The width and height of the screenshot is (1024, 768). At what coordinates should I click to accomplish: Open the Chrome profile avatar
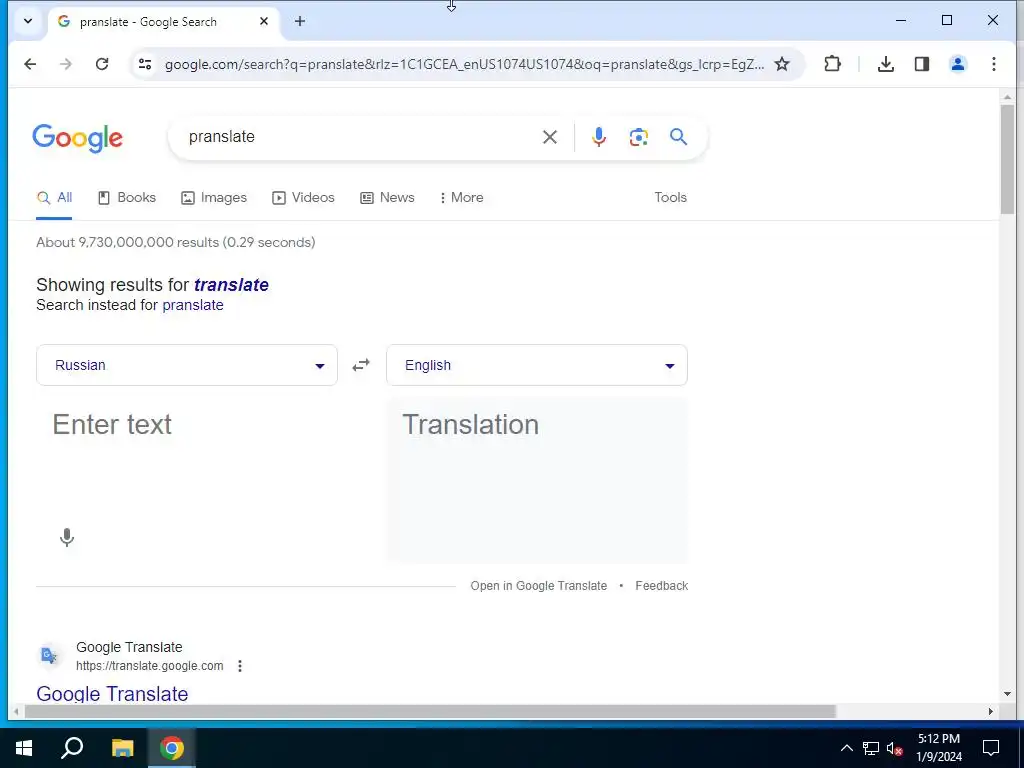(x=957, y=64)
